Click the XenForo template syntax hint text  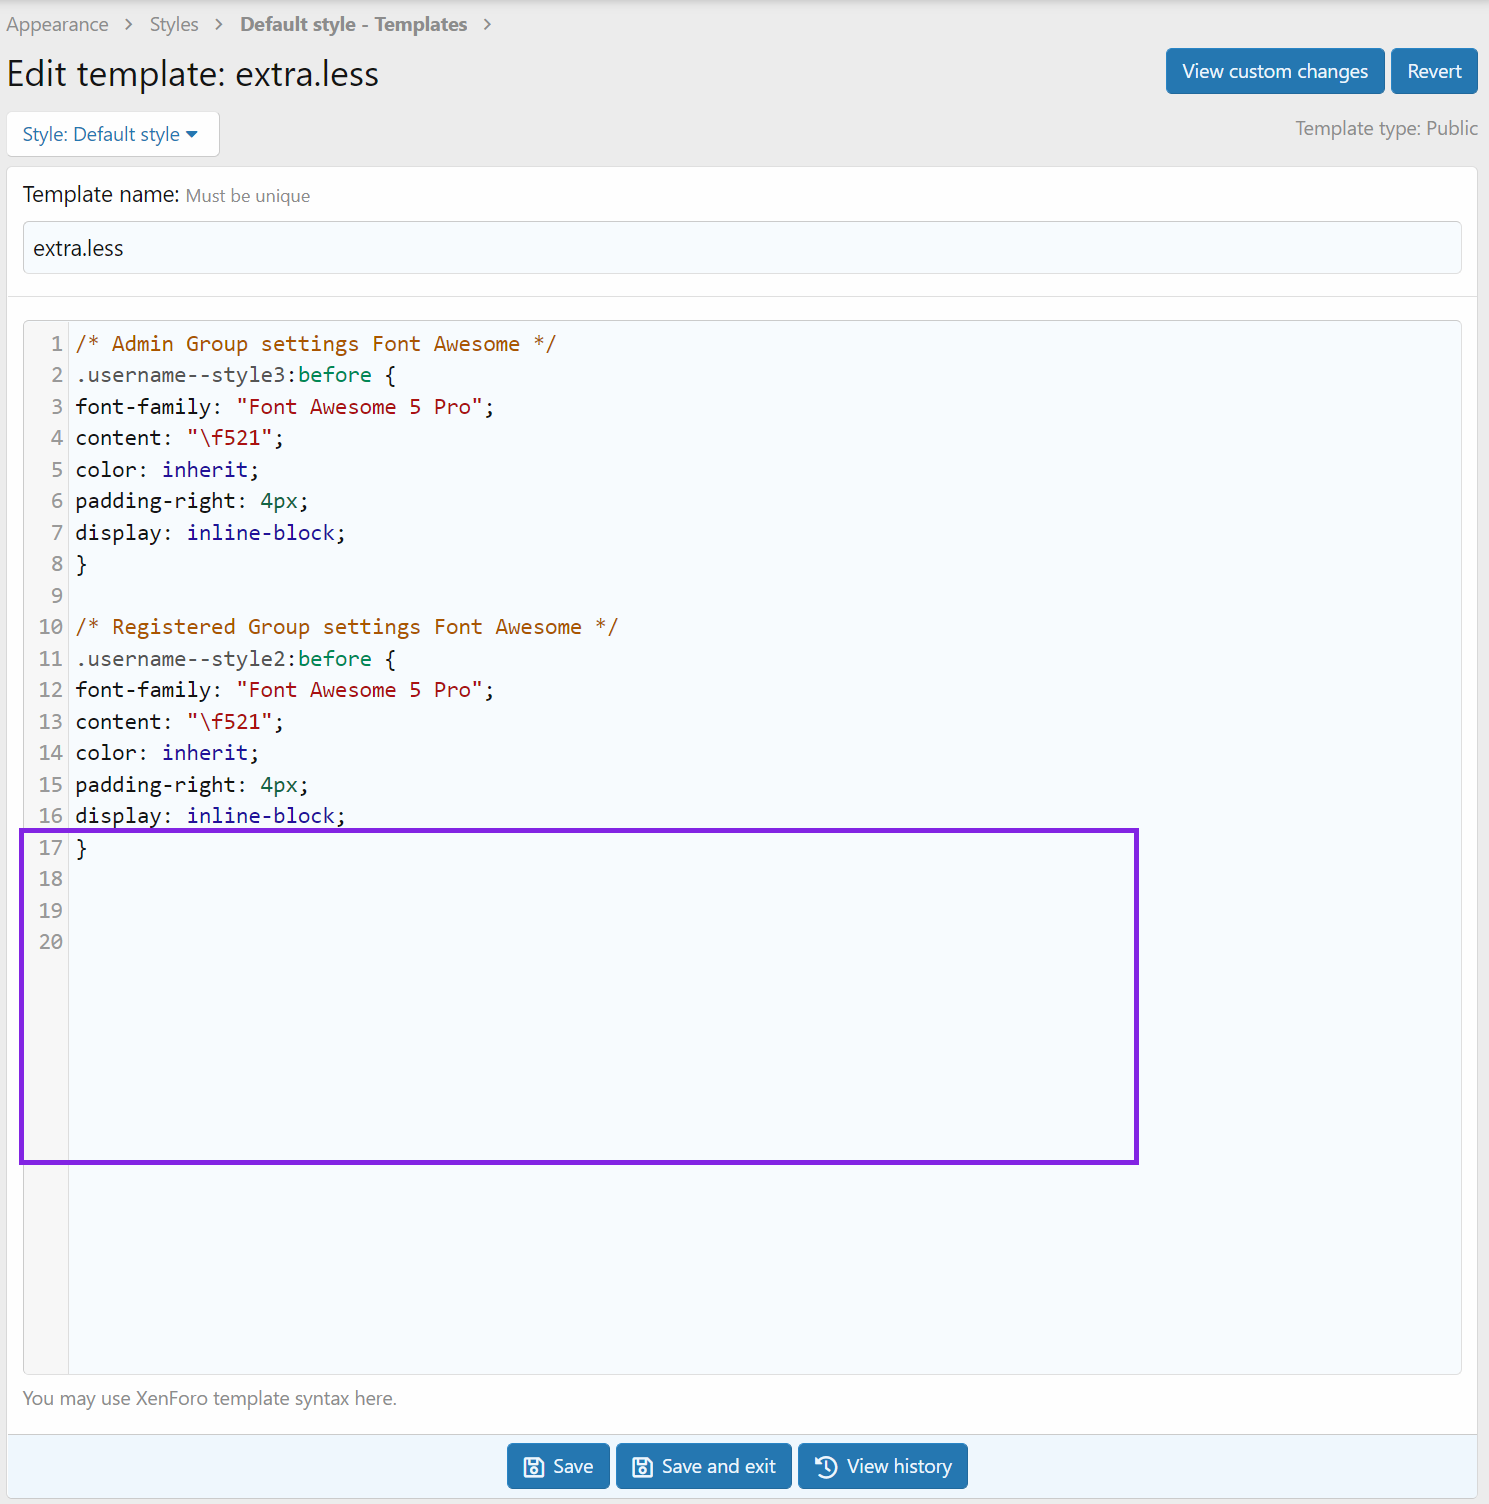click(x=210, y=1398)
